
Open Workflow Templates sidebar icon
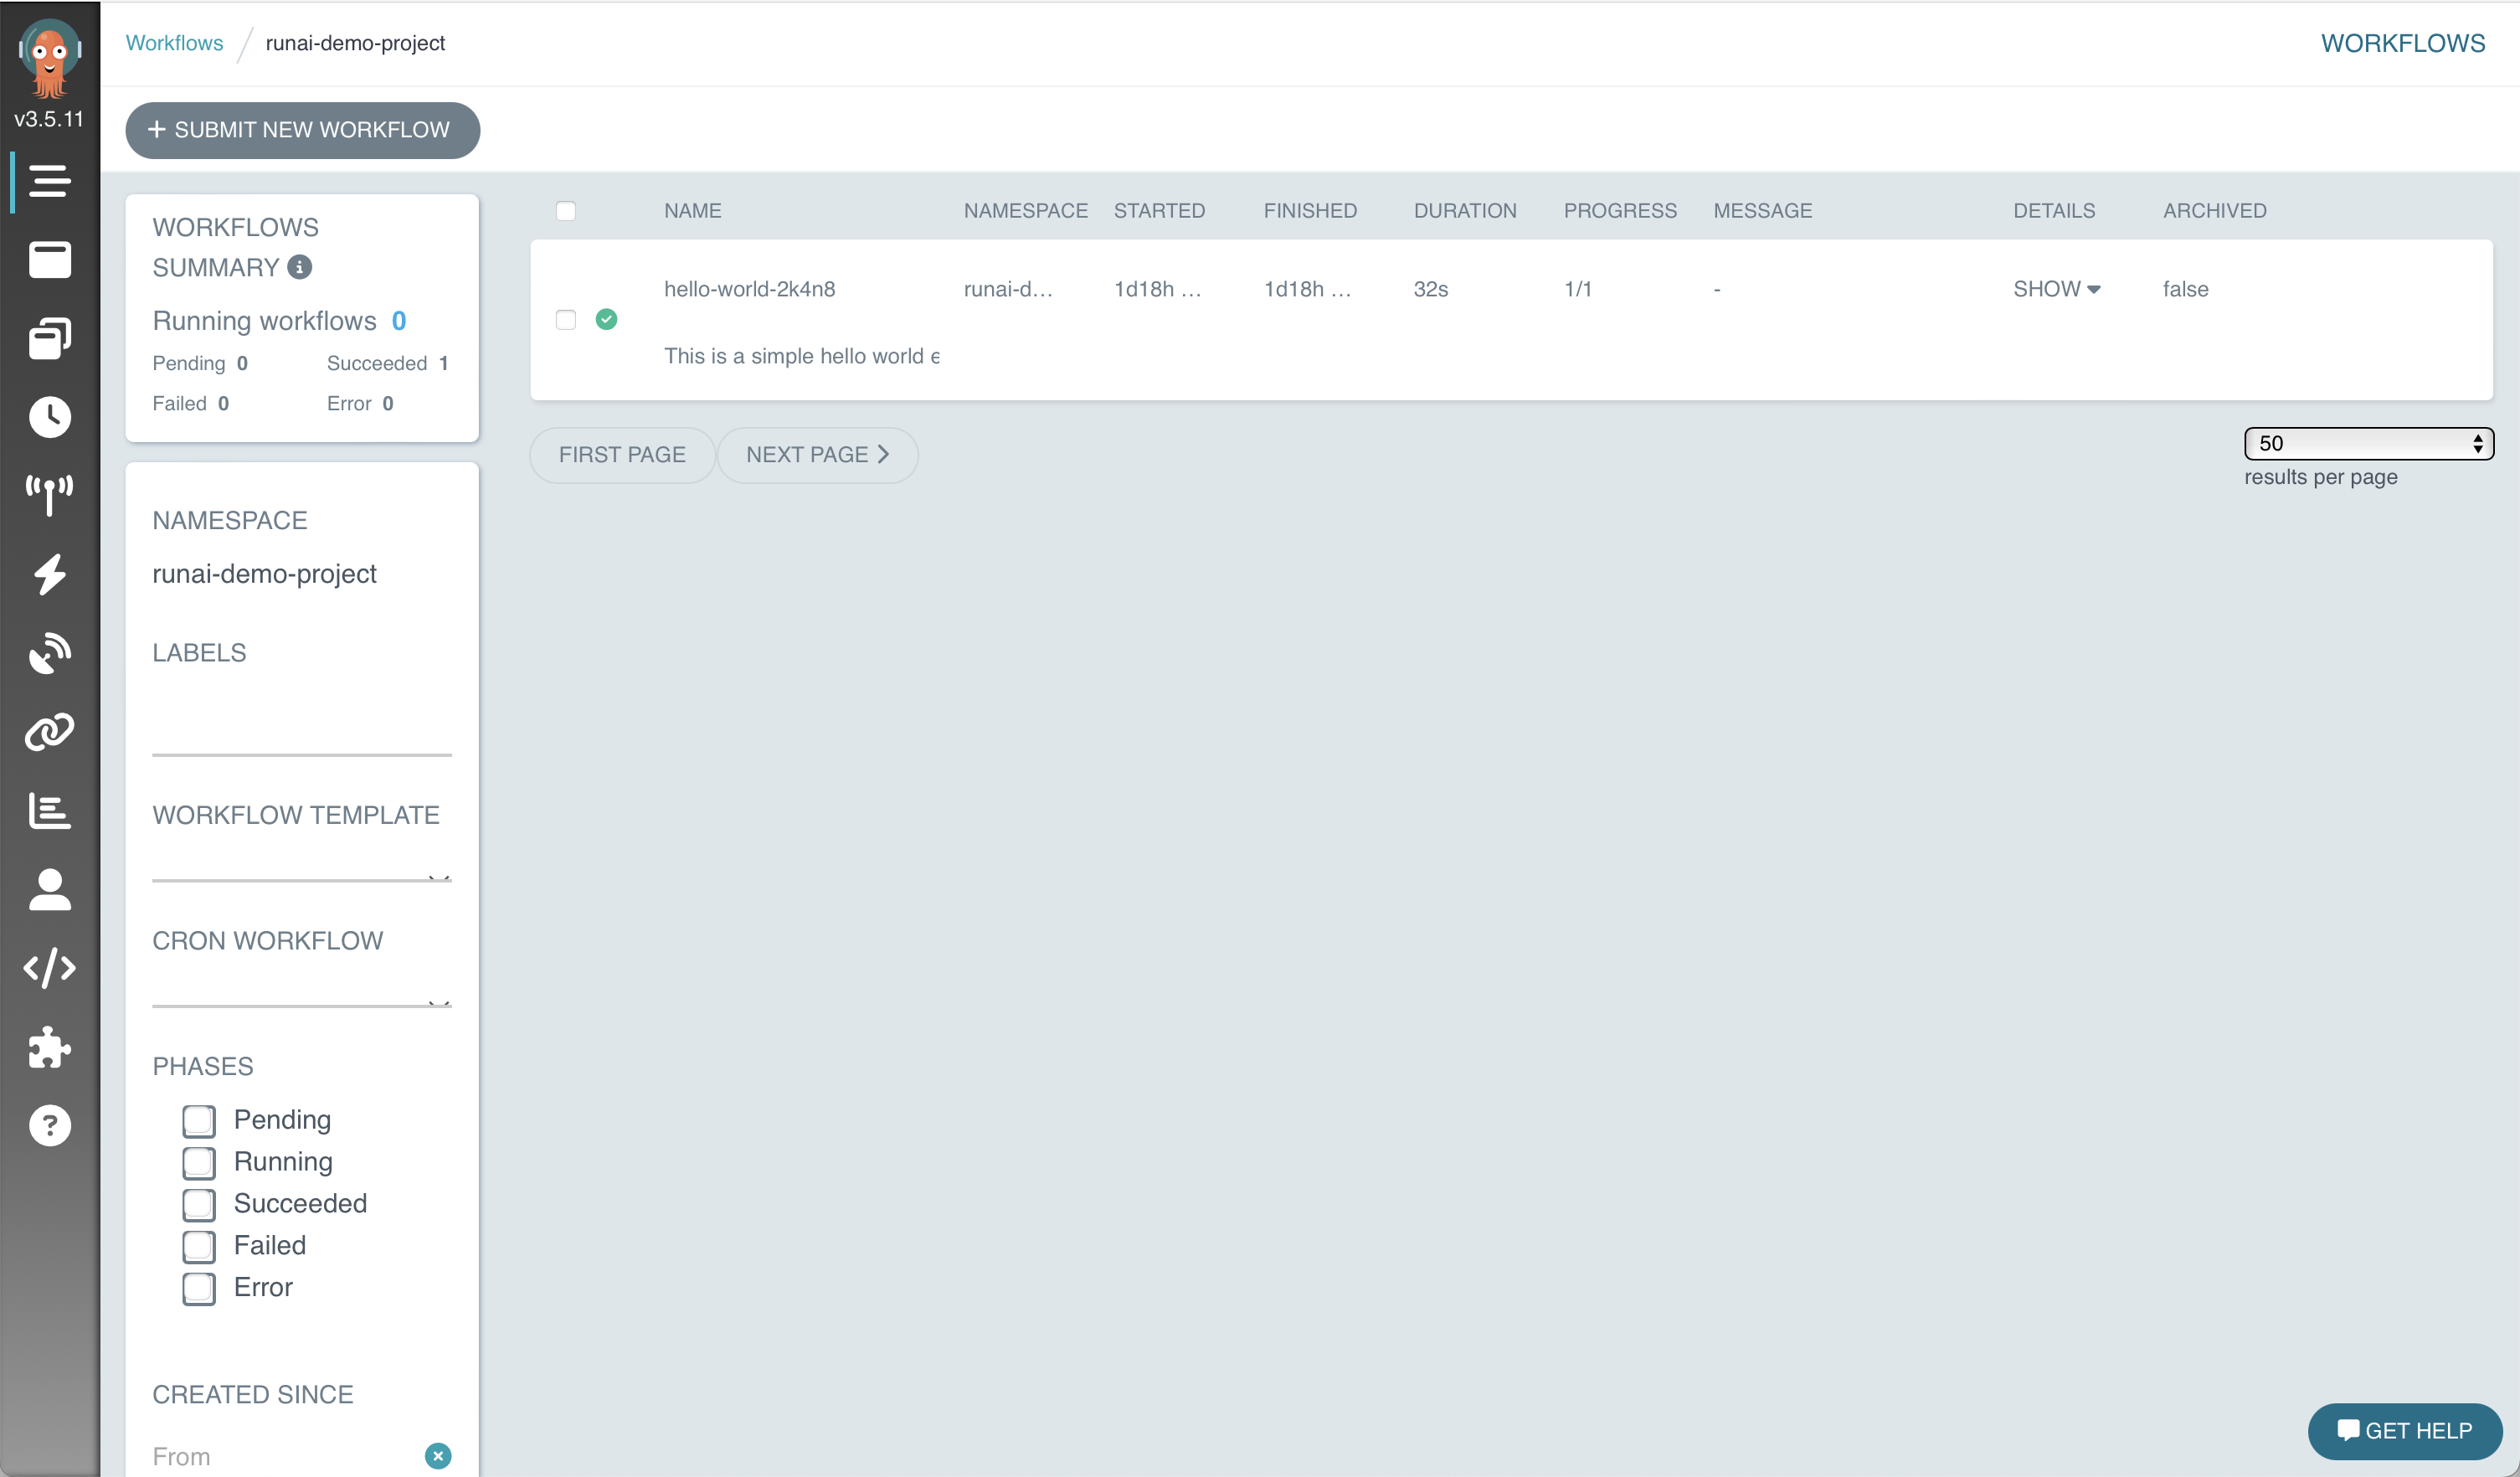49,260
